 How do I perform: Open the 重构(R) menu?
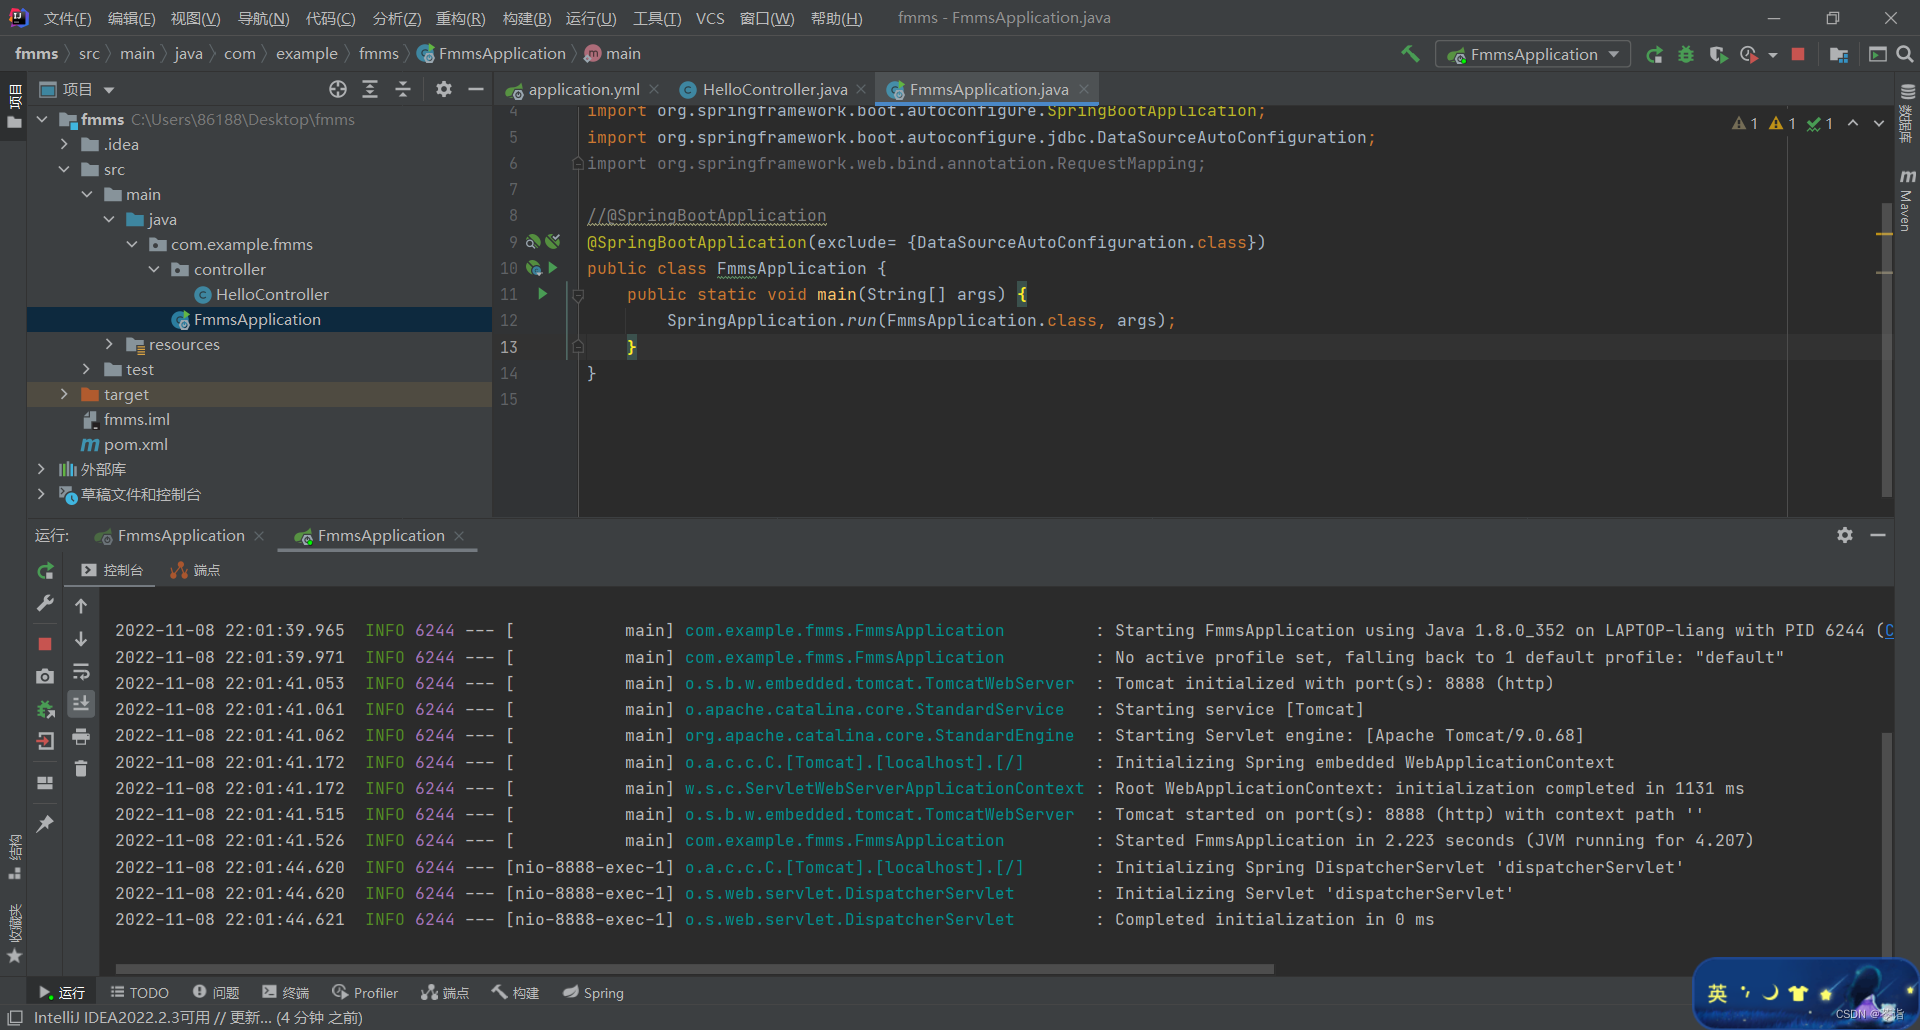(460, 18)
